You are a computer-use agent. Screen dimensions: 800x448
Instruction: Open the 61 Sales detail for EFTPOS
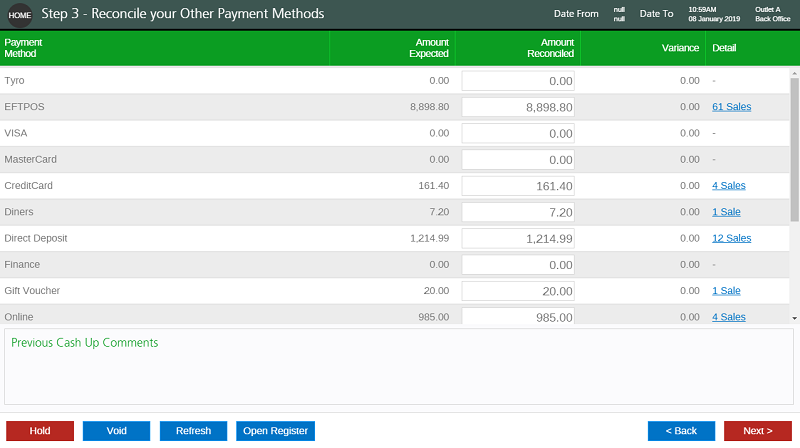732,107
